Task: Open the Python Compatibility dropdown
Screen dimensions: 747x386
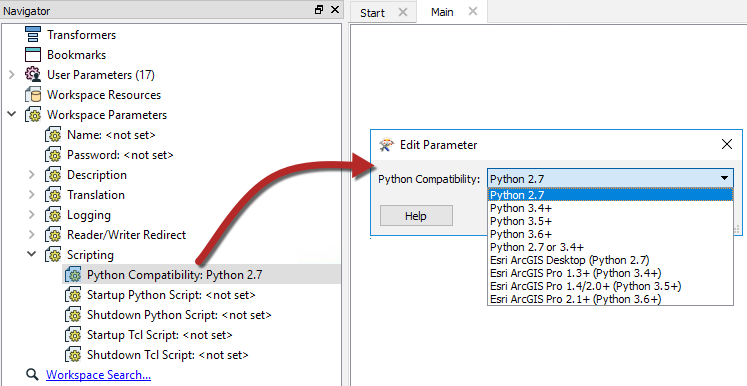Action: (610, 179)
